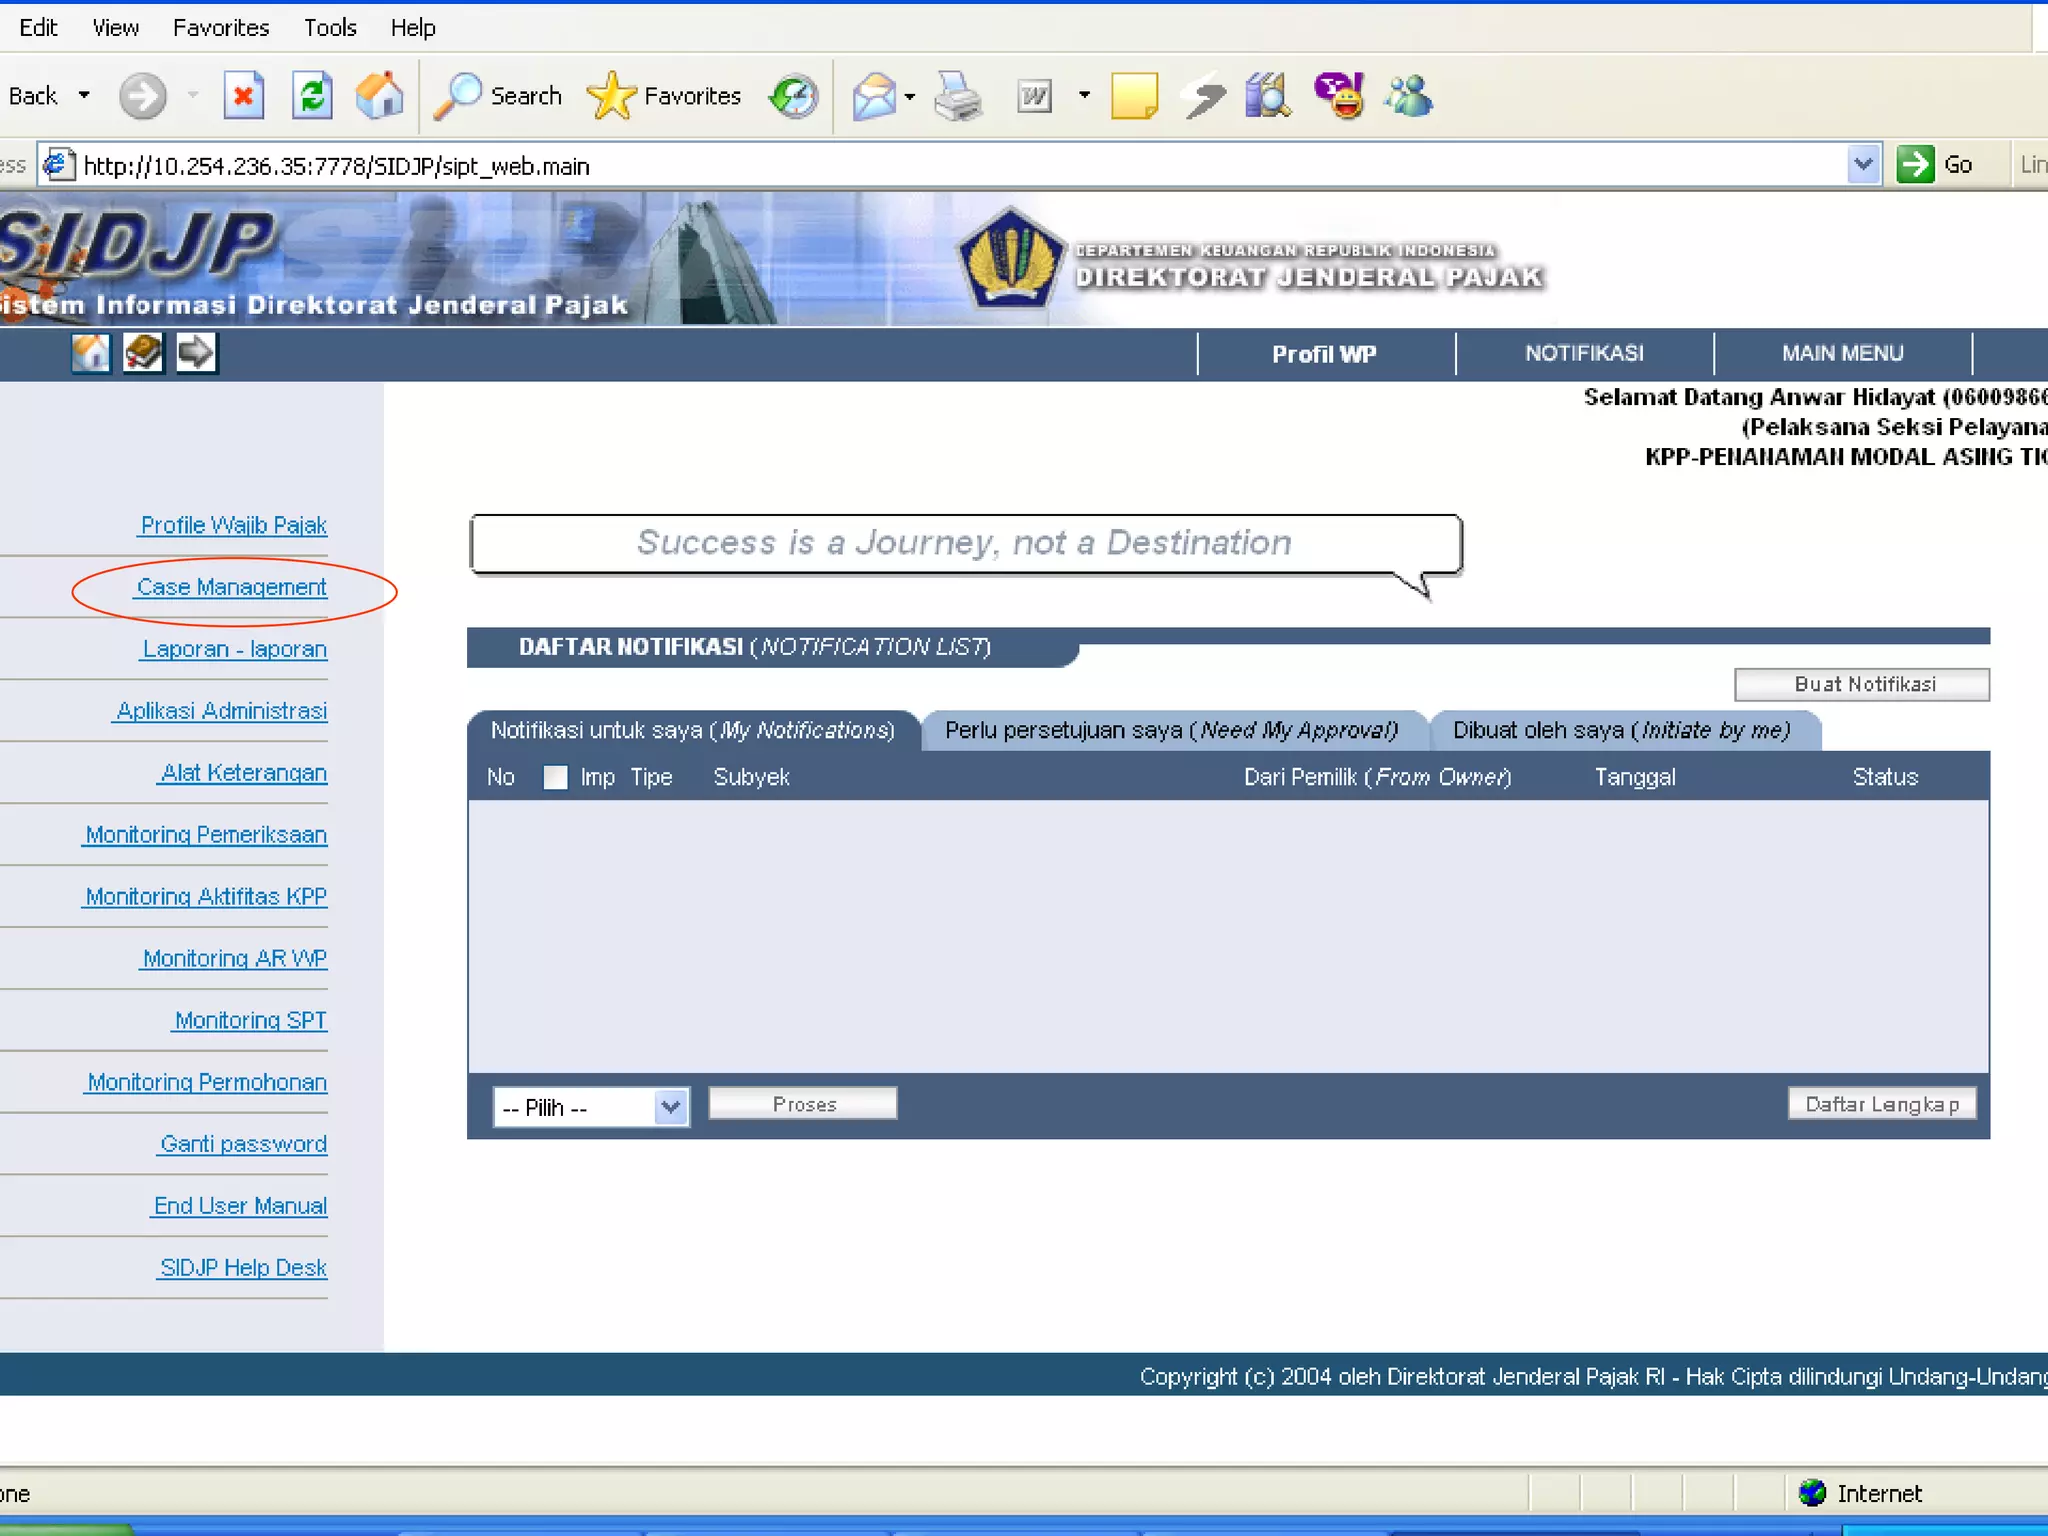This screenshot has height=1536, width=2048.
Task: Open the History toolbar icon
Action: click(x=794, y=97)
